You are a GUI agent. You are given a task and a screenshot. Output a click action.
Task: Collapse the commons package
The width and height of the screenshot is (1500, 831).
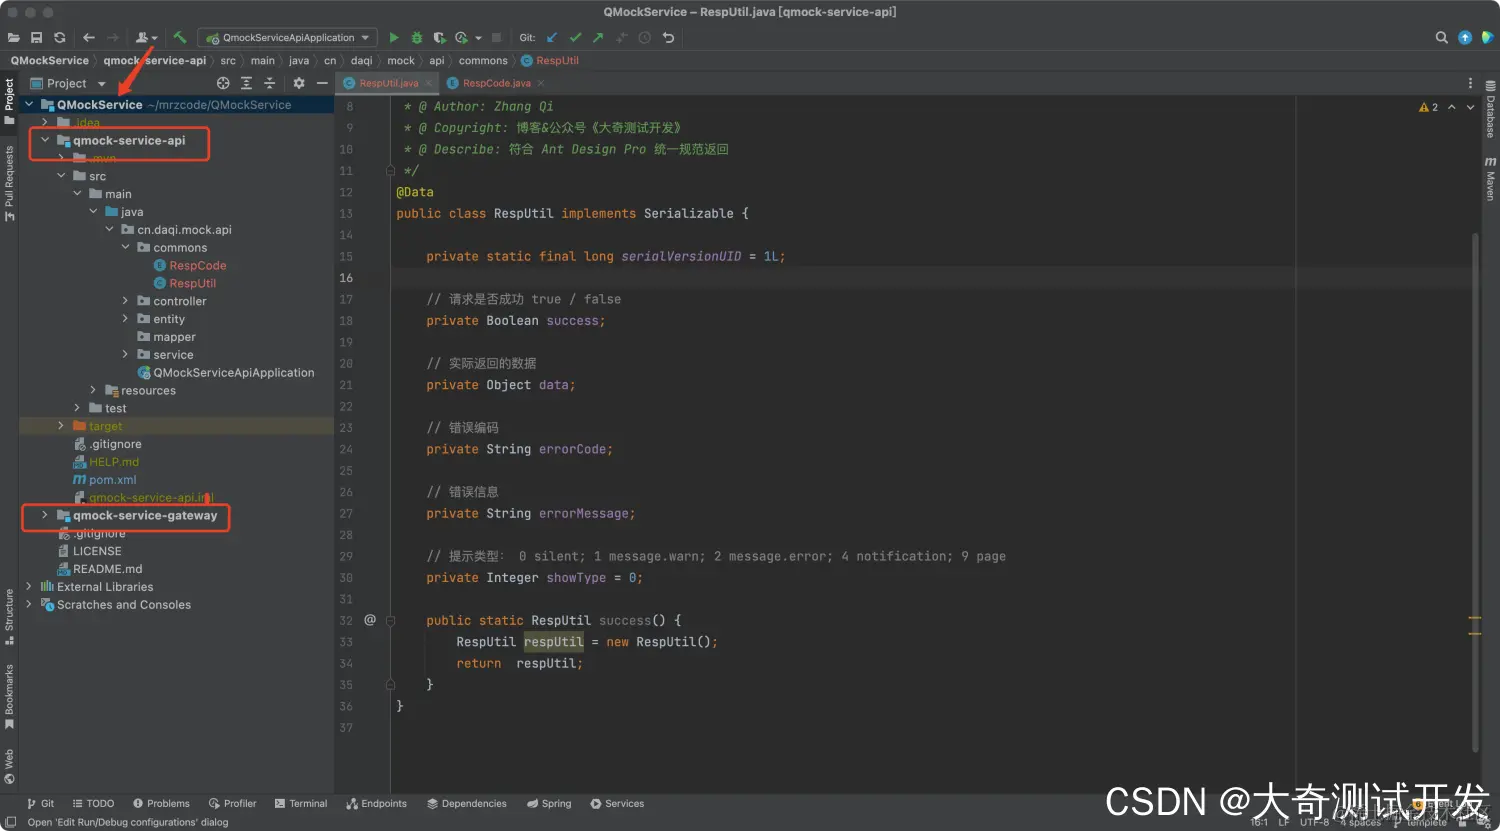click(x=125, y=247)
